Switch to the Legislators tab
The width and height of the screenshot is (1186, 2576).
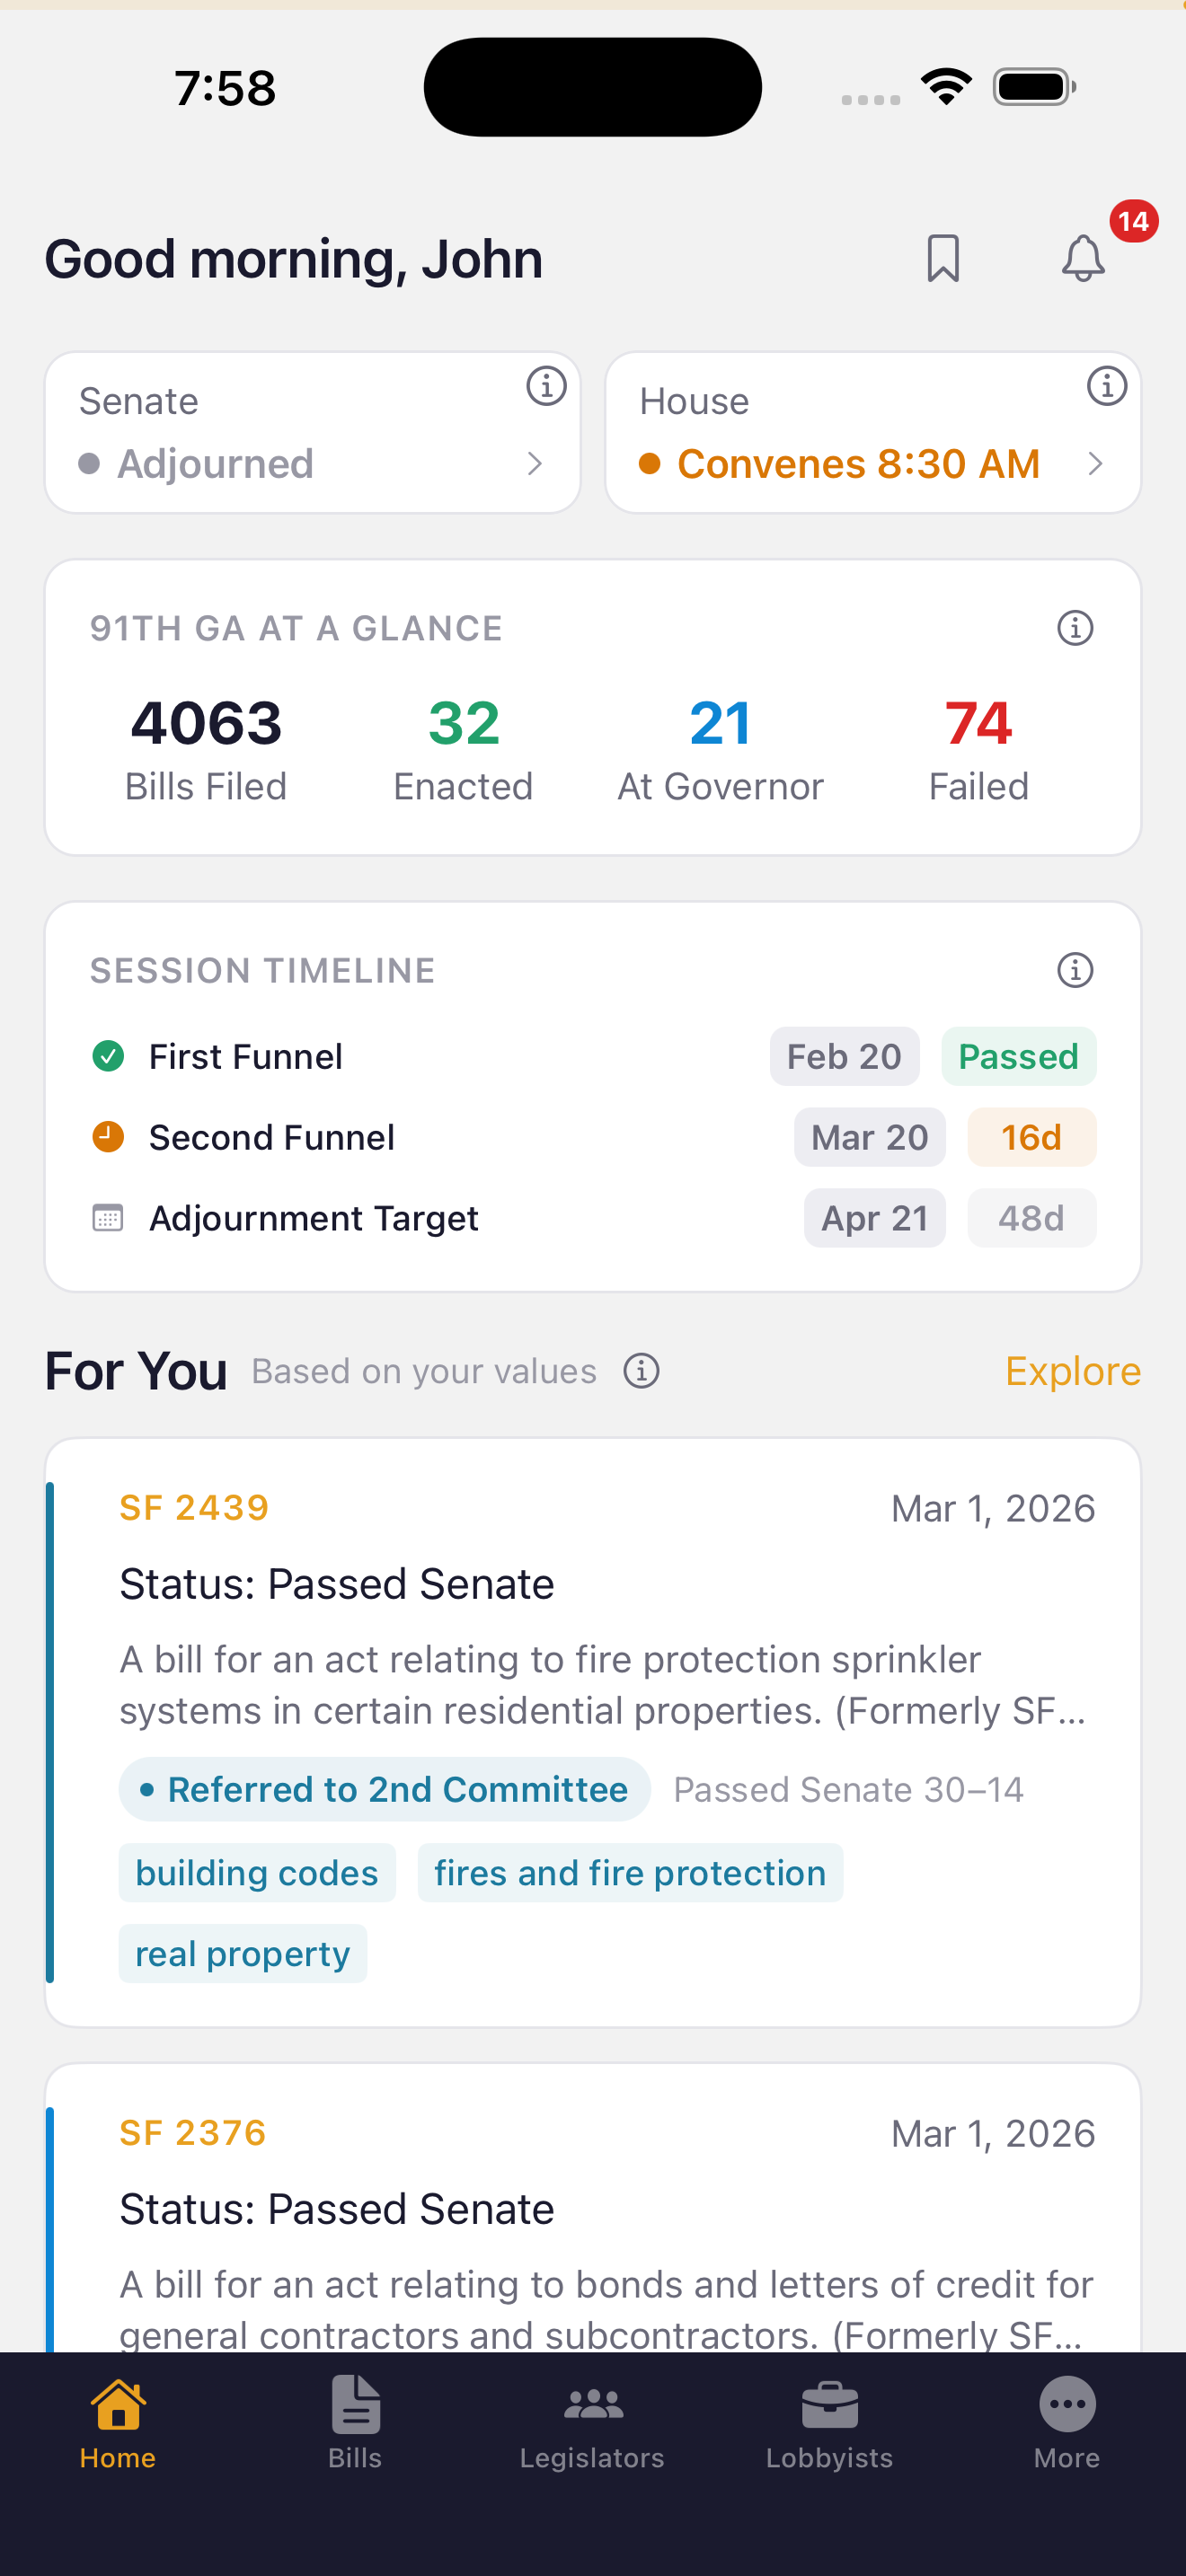pos(592,2421)
